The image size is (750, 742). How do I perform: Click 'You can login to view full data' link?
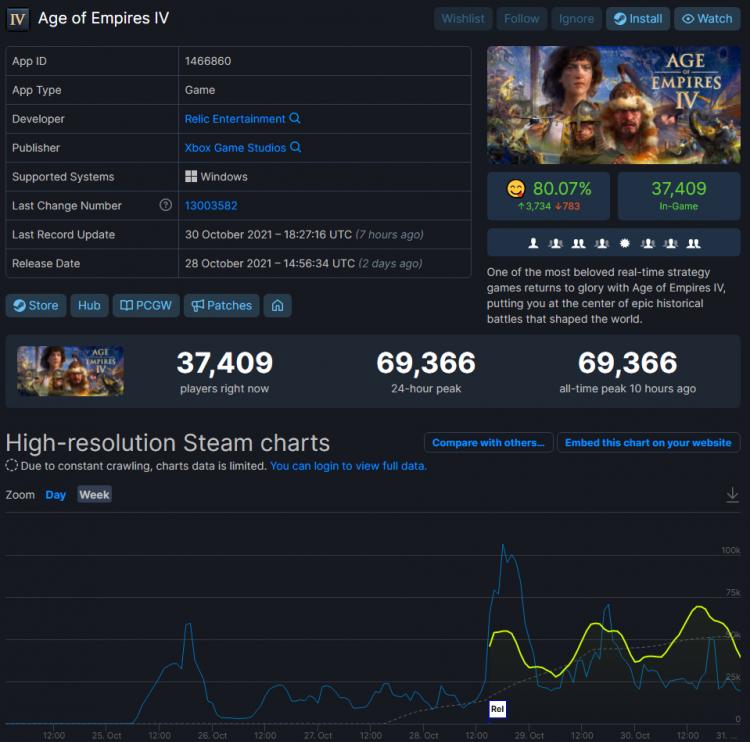tap(348, 466)
